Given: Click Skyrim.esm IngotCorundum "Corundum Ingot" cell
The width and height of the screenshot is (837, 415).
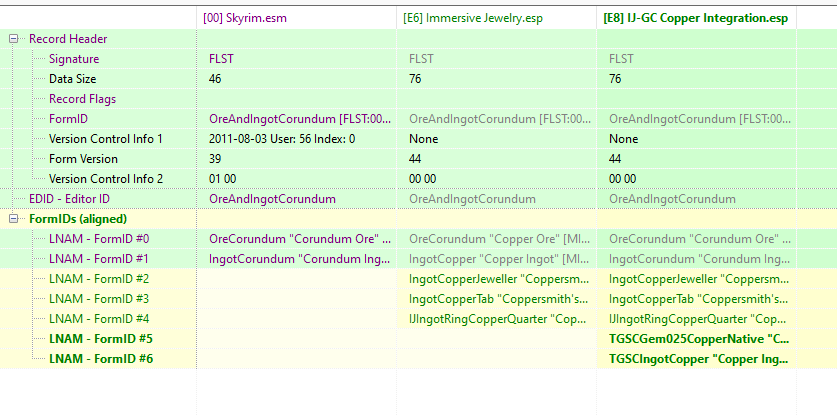Looking at the screenshot, I should (296, 259).
